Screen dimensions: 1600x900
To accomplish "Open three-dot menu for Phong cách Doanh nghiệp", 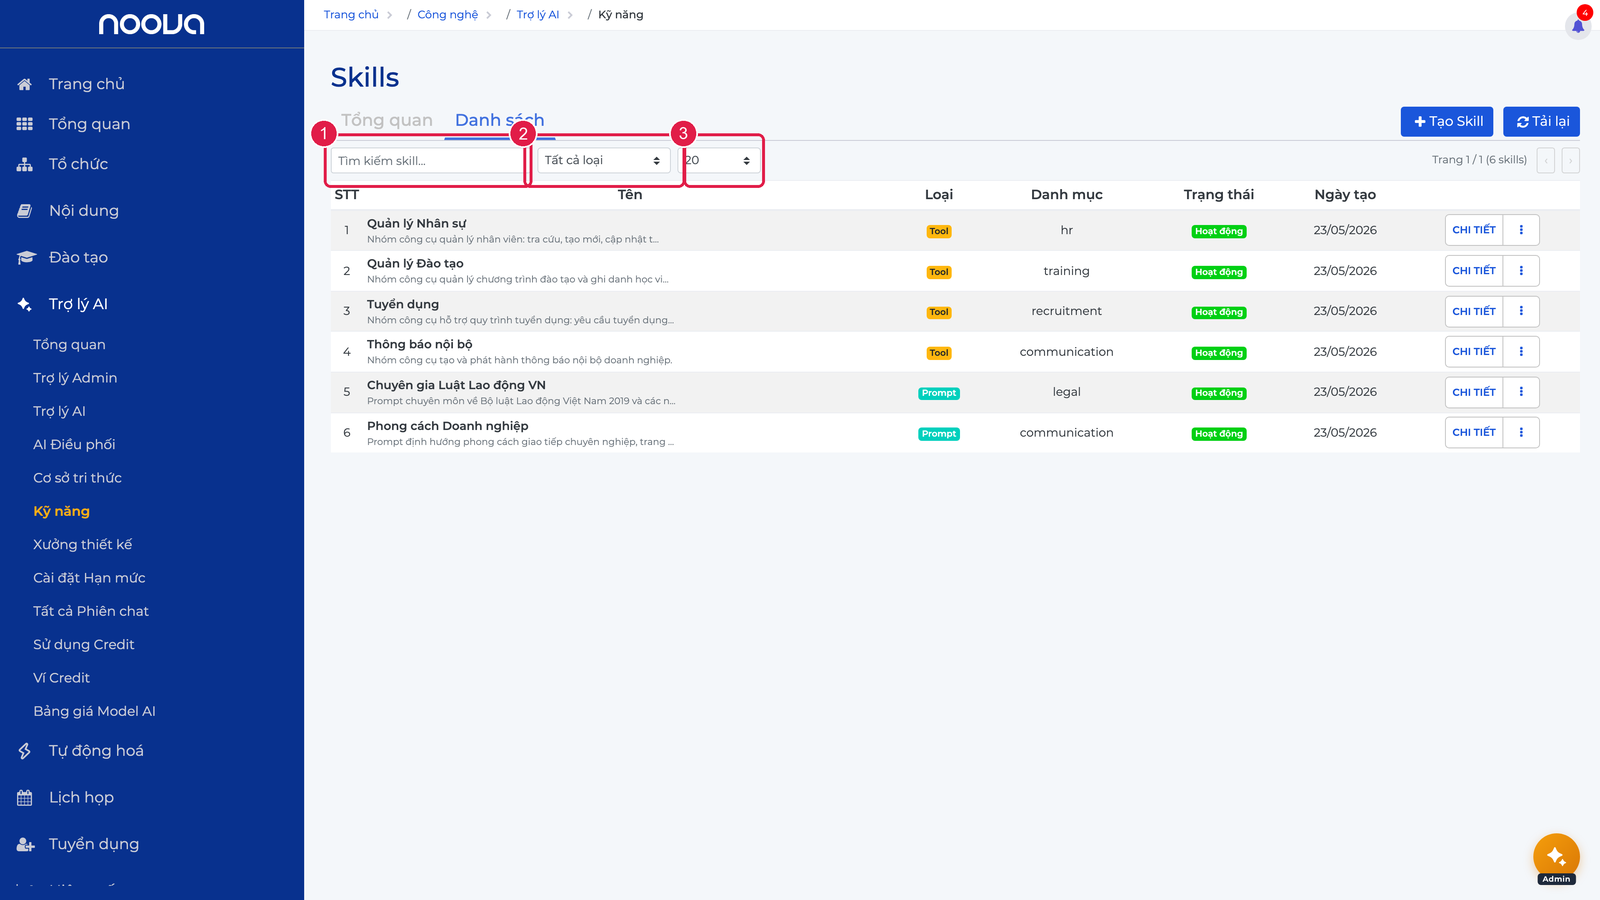I will (x=1521, y=432).
